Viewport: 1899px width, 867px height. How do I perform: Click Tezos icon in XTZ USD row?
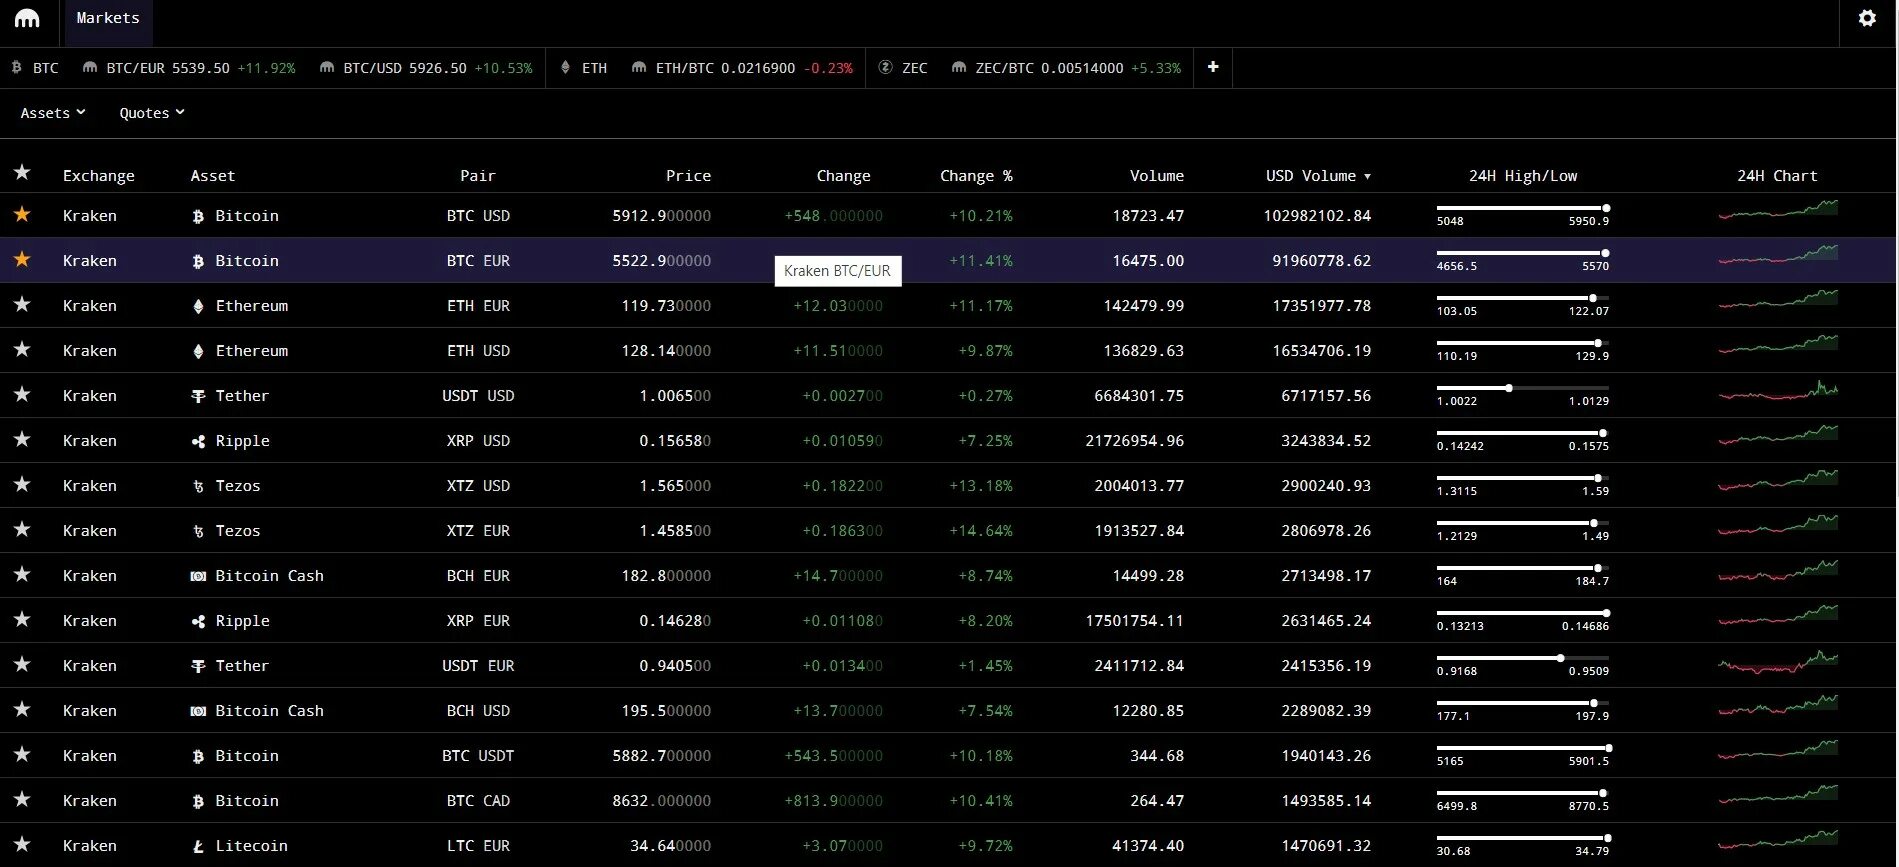[x=198, y=486]
